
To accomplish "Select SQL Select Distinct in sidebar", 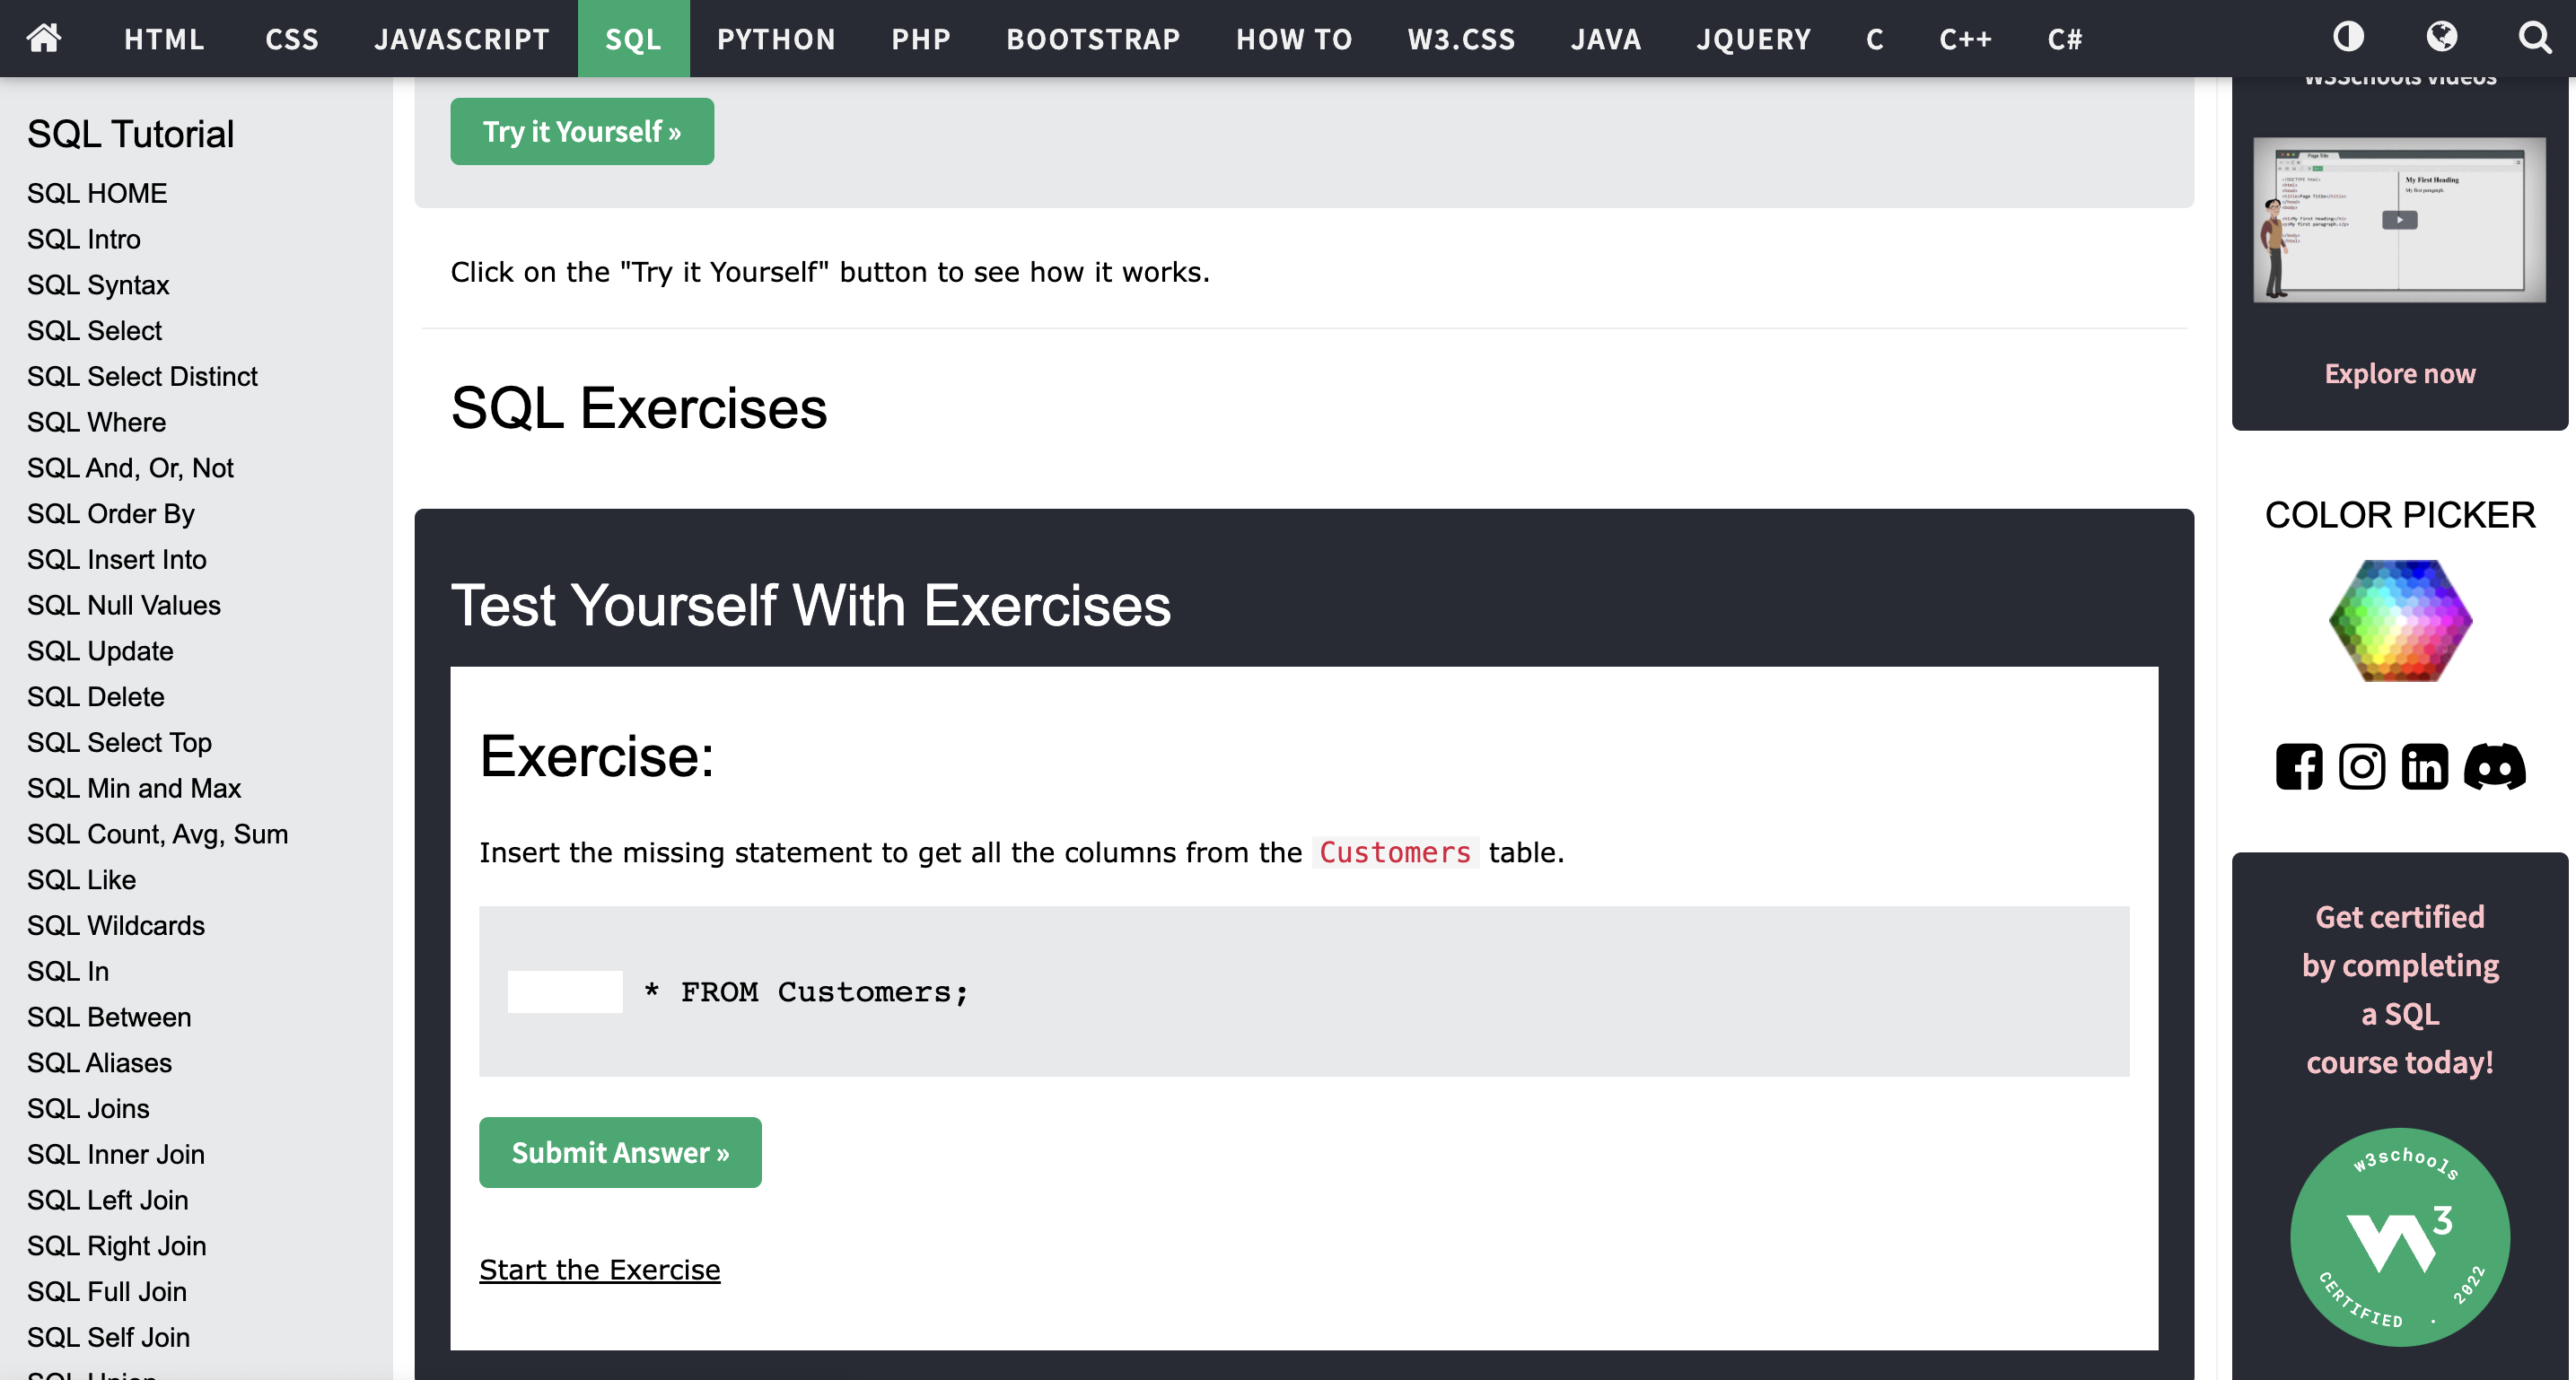I will click(x=142, y=376).
